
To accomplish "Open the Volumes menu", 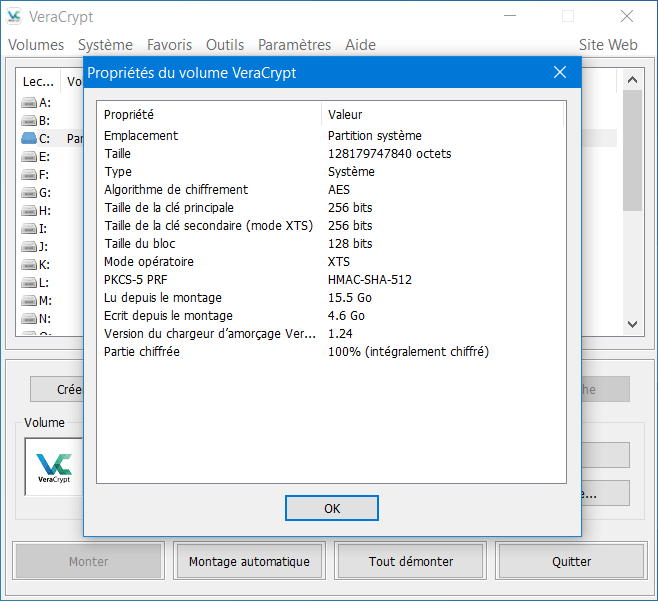I will click(x=36, y=45).
